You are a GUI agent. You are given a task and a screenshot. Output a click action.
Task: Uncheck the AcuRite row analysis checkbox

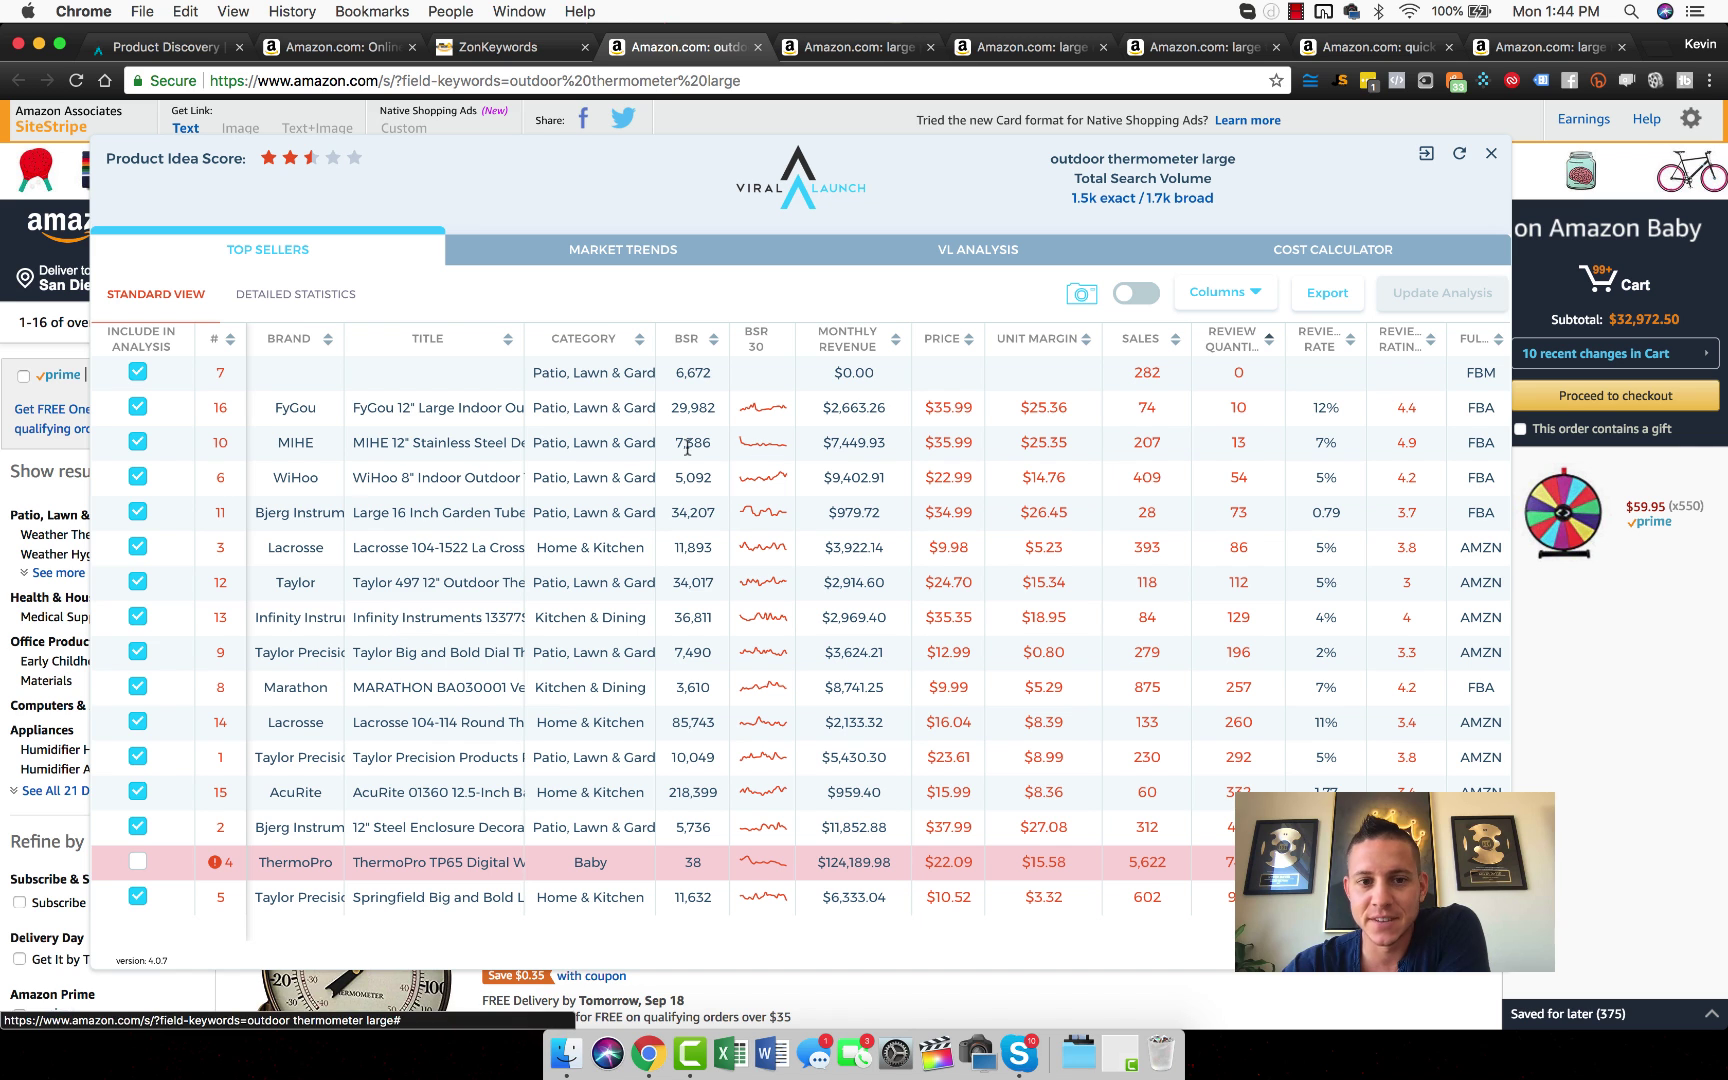tap(138, 792)
